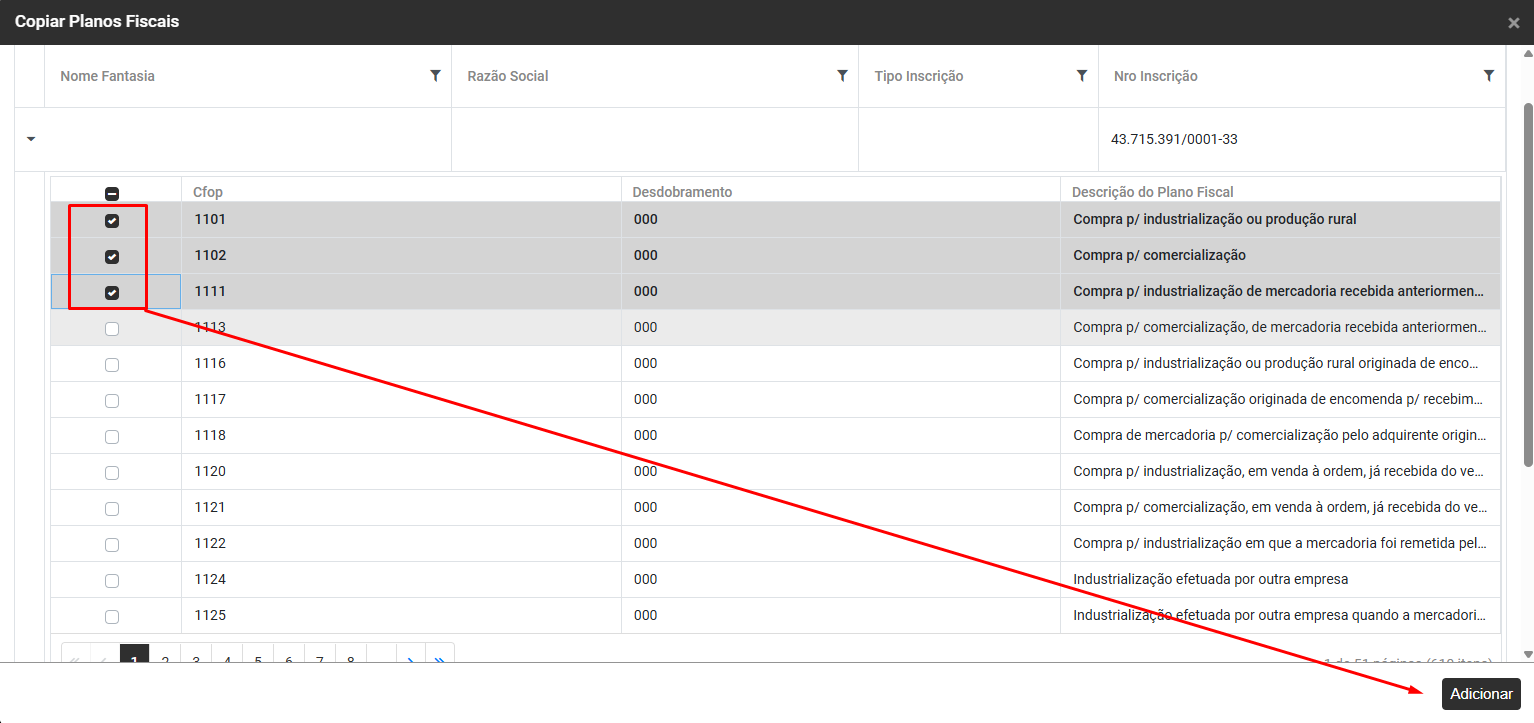Select the Compra p/ comercialização row
Image resolution: width=1534 pixels, height=723 pixels.
[x=1159, y=255]
